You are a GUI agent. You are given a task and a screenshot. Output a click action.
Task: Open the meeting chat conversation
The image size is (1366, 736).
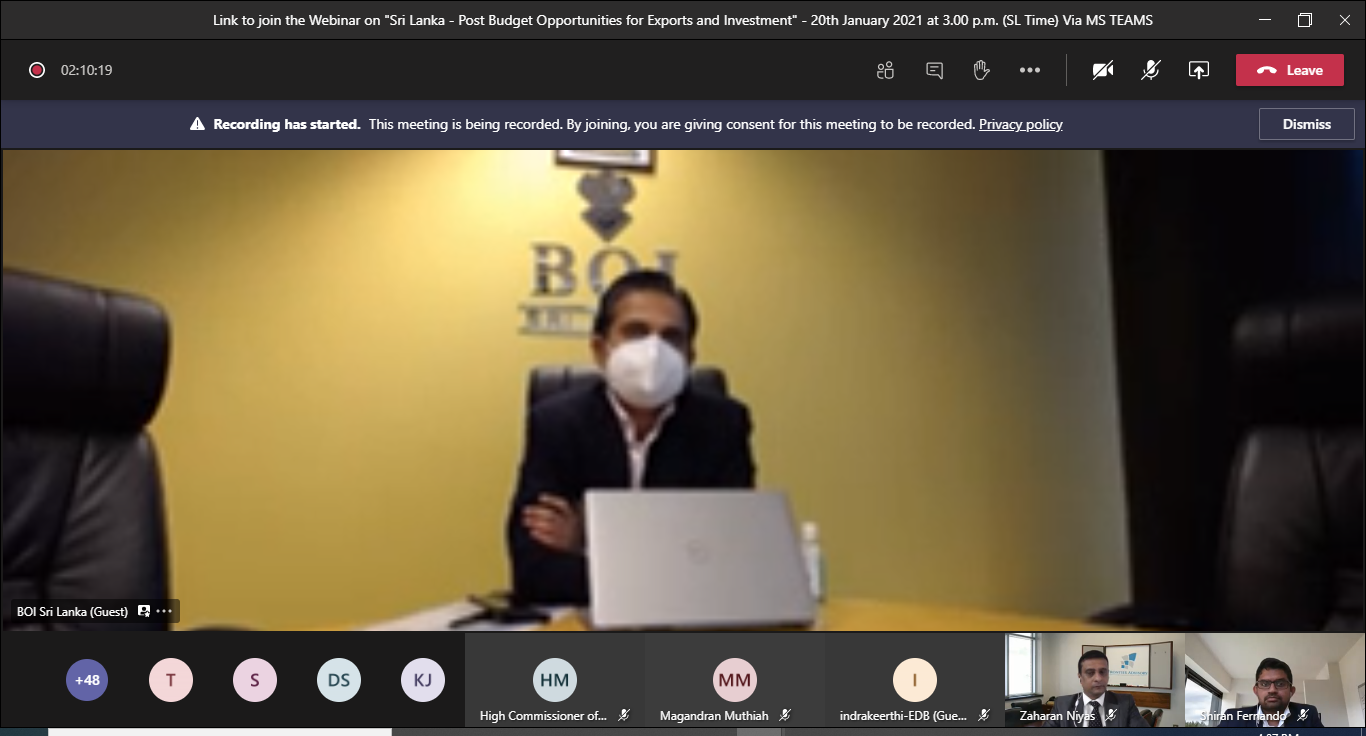click(934, 70)
